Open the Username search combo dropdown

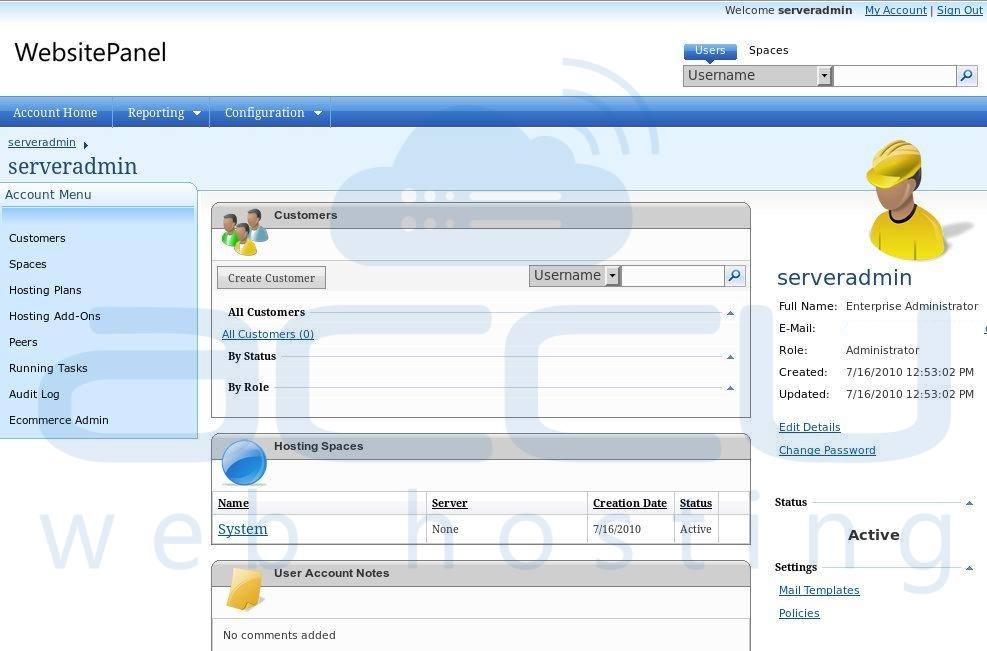[x=823, y=75]
